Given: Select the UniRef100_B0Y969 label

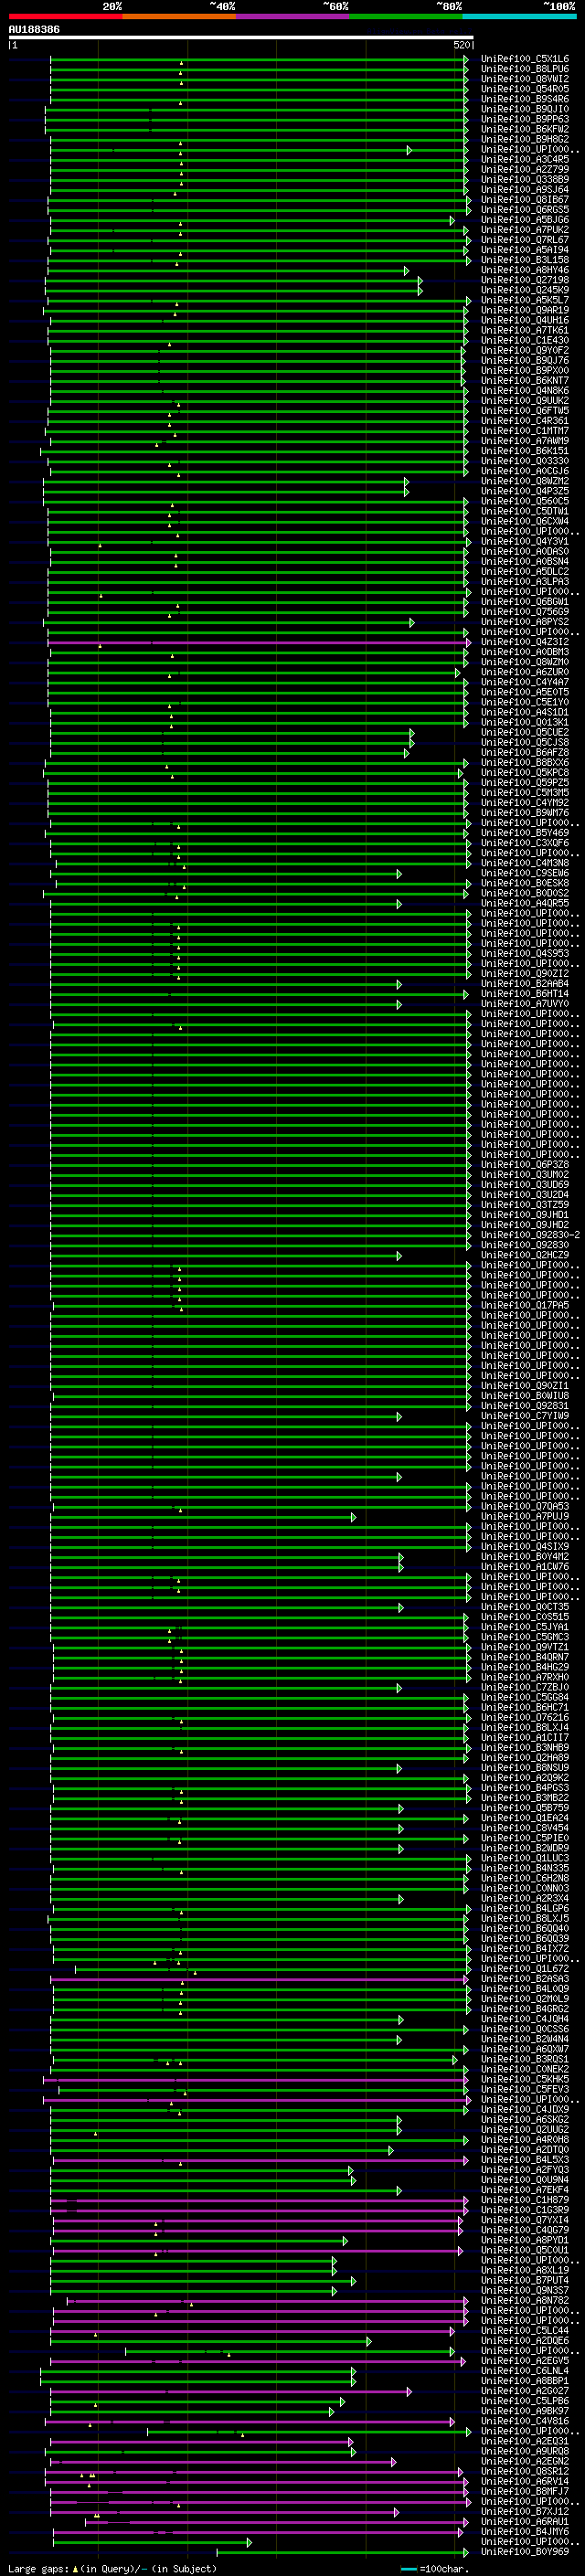Looking at the screenshot, I should [525, 2552].
